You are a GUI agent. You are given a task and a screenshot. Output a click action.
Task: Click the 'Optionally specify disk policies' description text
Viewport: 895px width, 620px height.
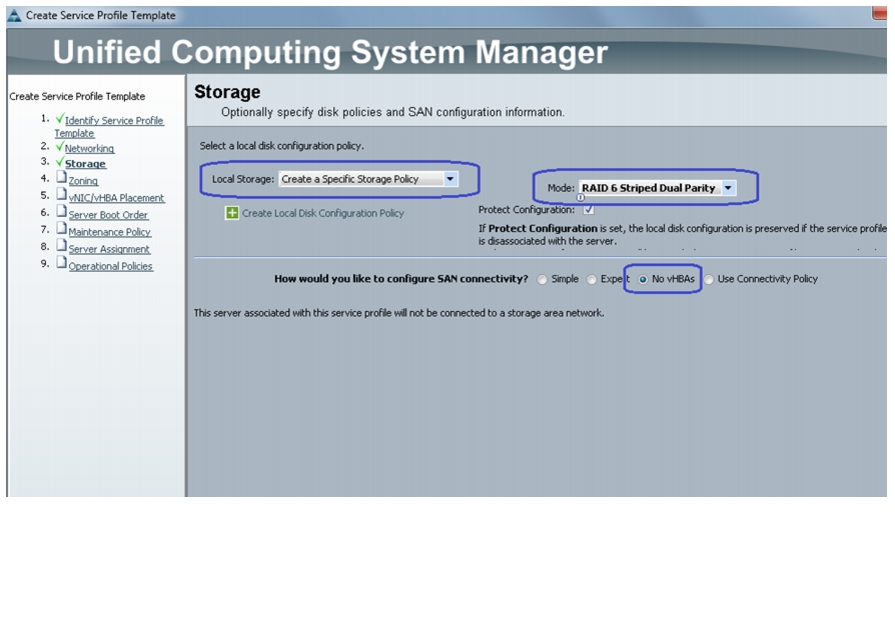tap(393, 112)
